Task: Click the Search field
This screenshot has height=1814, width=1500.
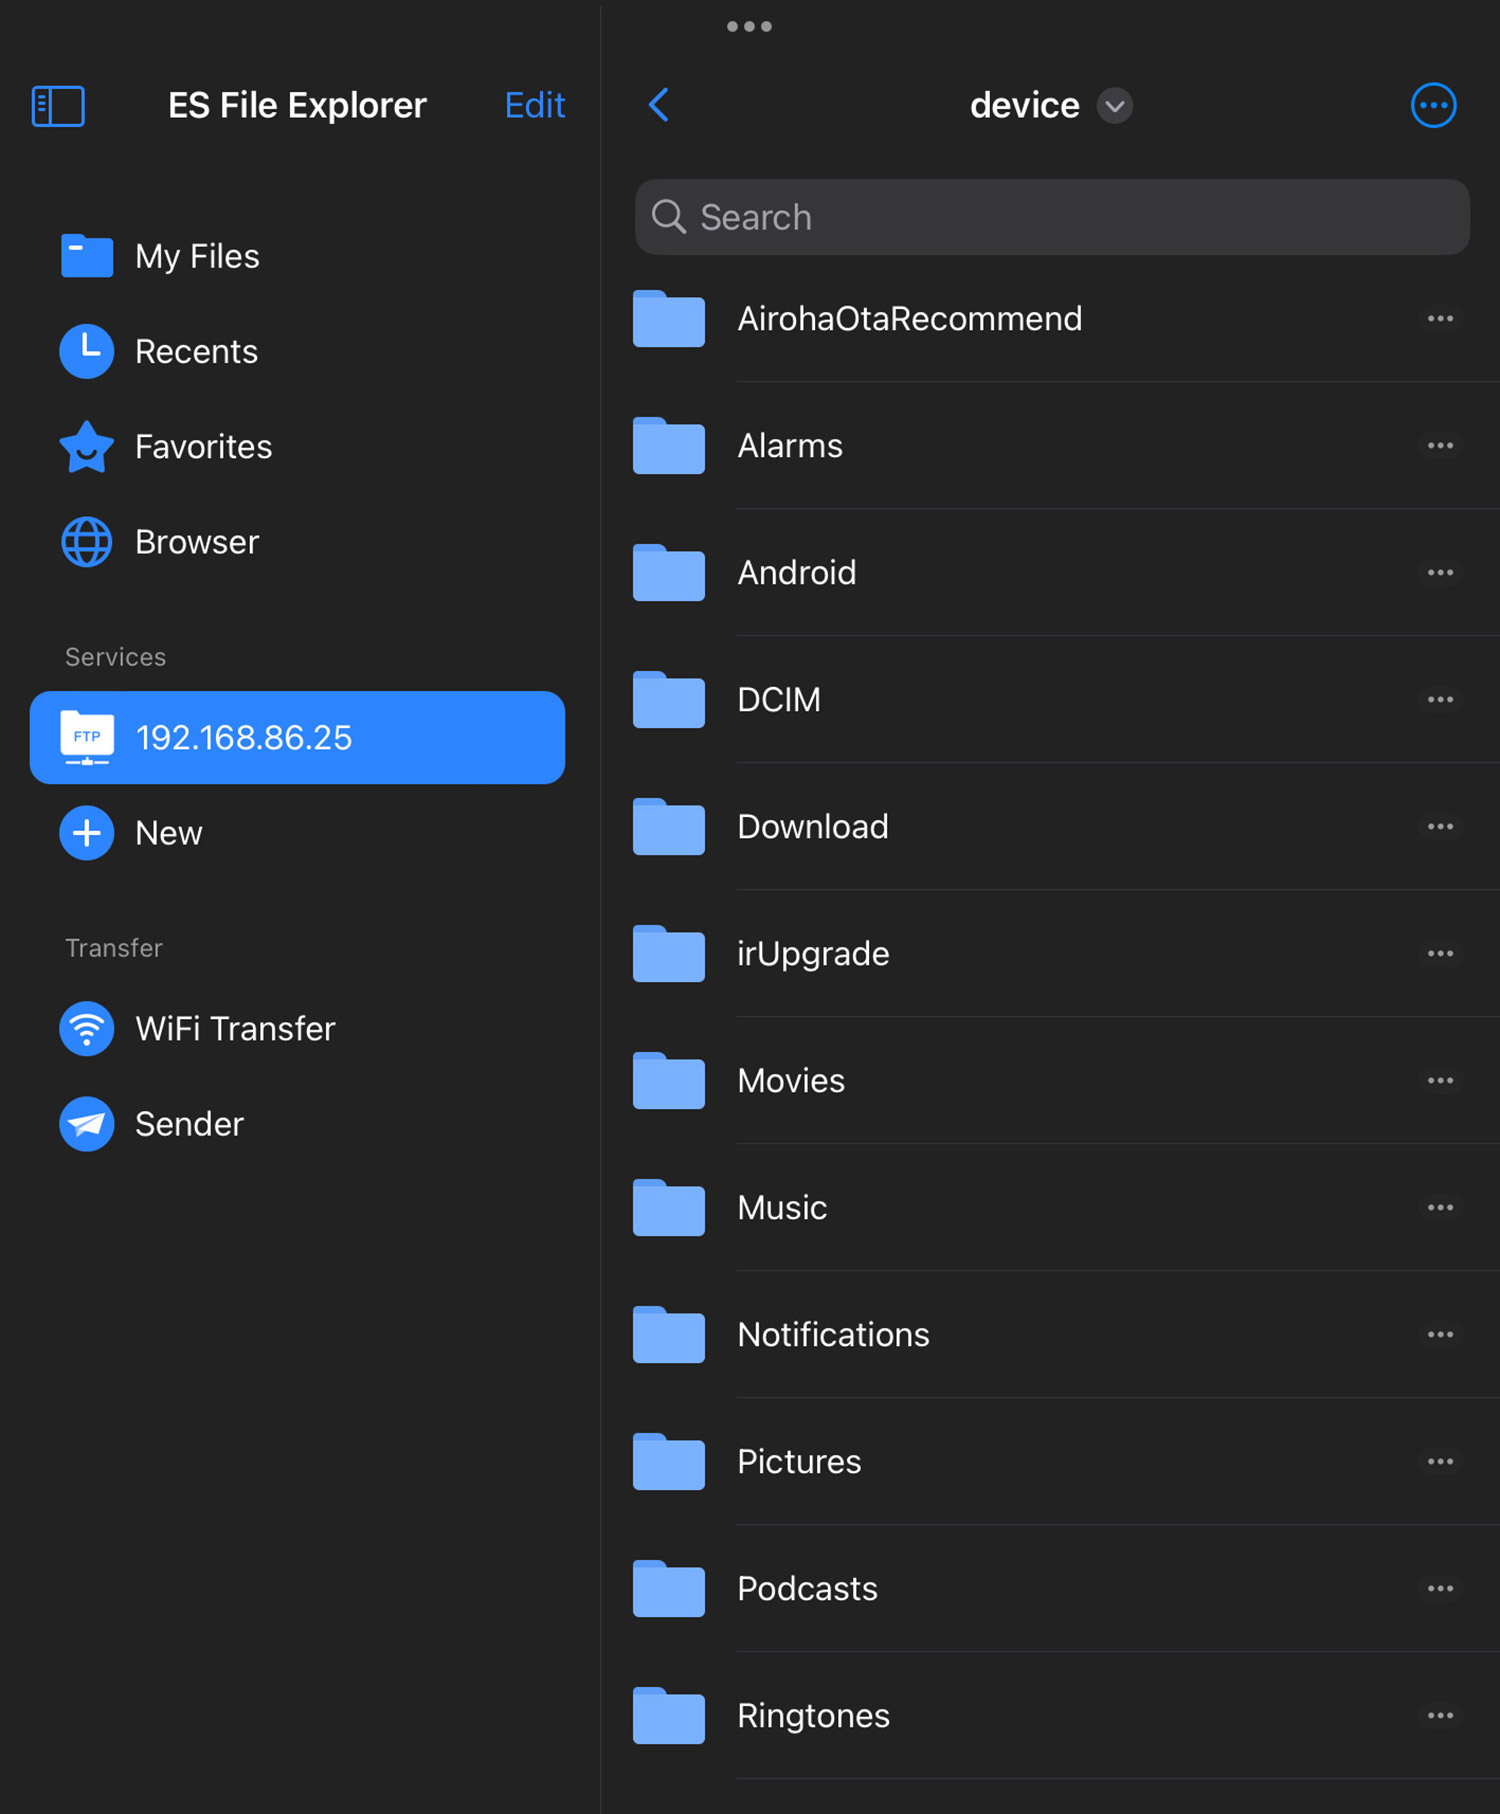Action: pos(1052,217)
